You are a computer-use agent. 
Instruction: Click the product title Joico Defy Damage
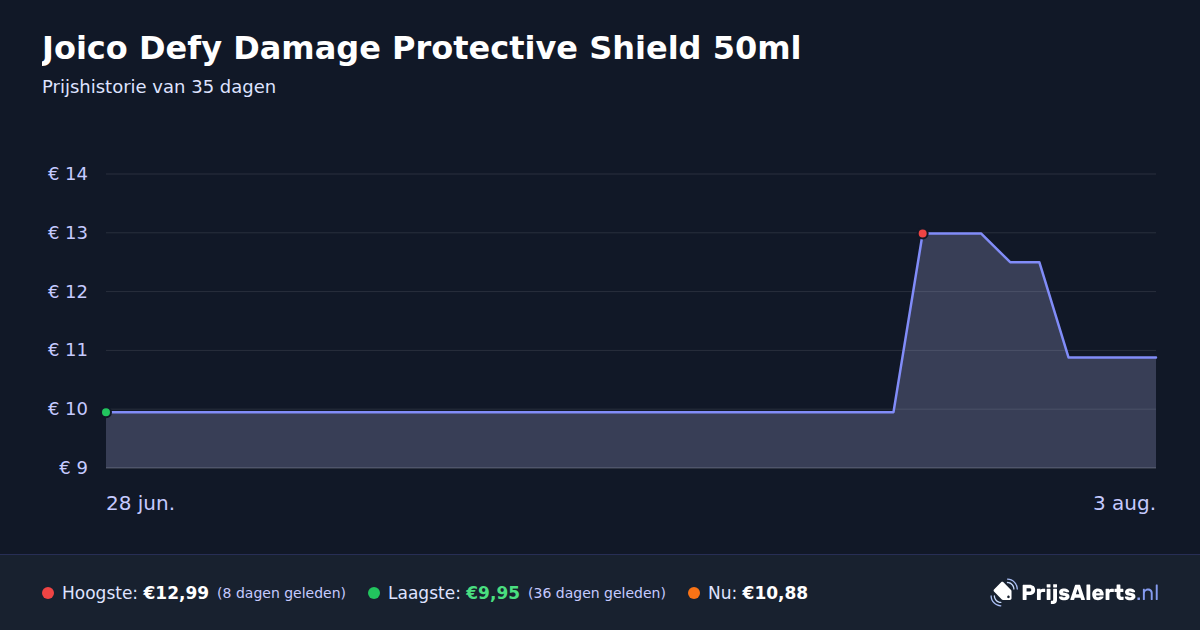(x=421, y=48)
